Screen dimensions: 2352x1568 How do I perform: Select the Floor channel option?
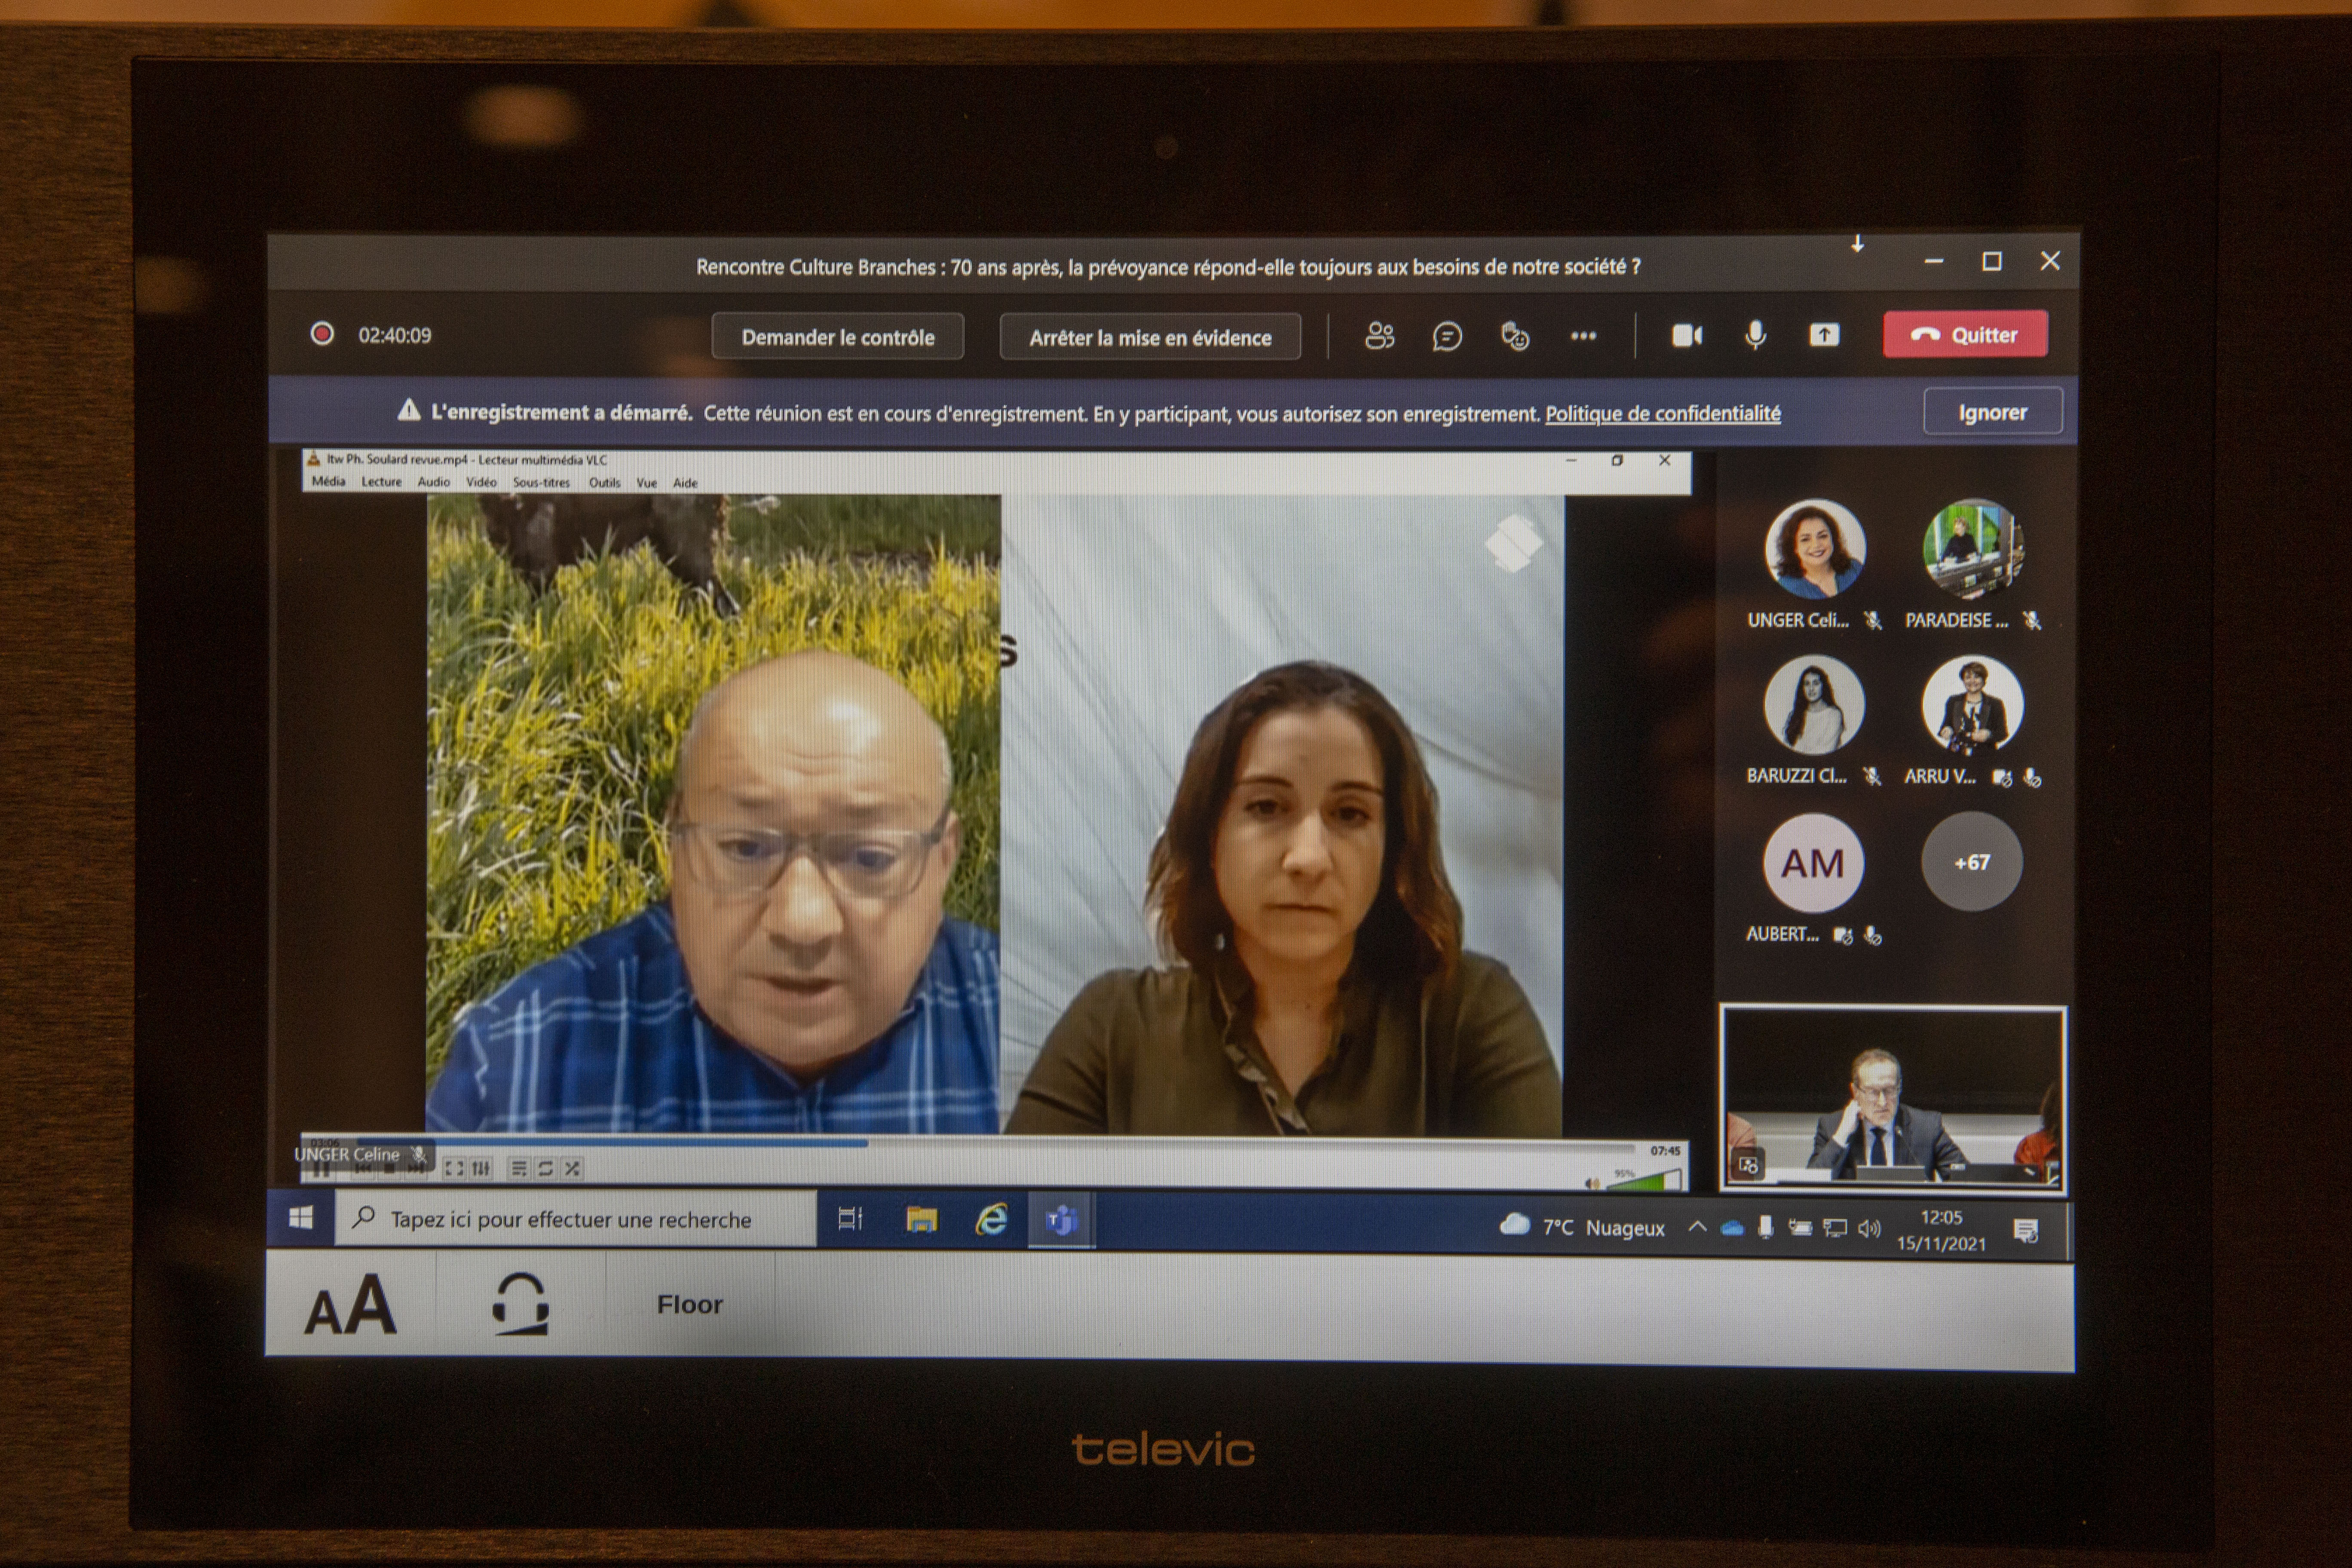(690, 1305)
